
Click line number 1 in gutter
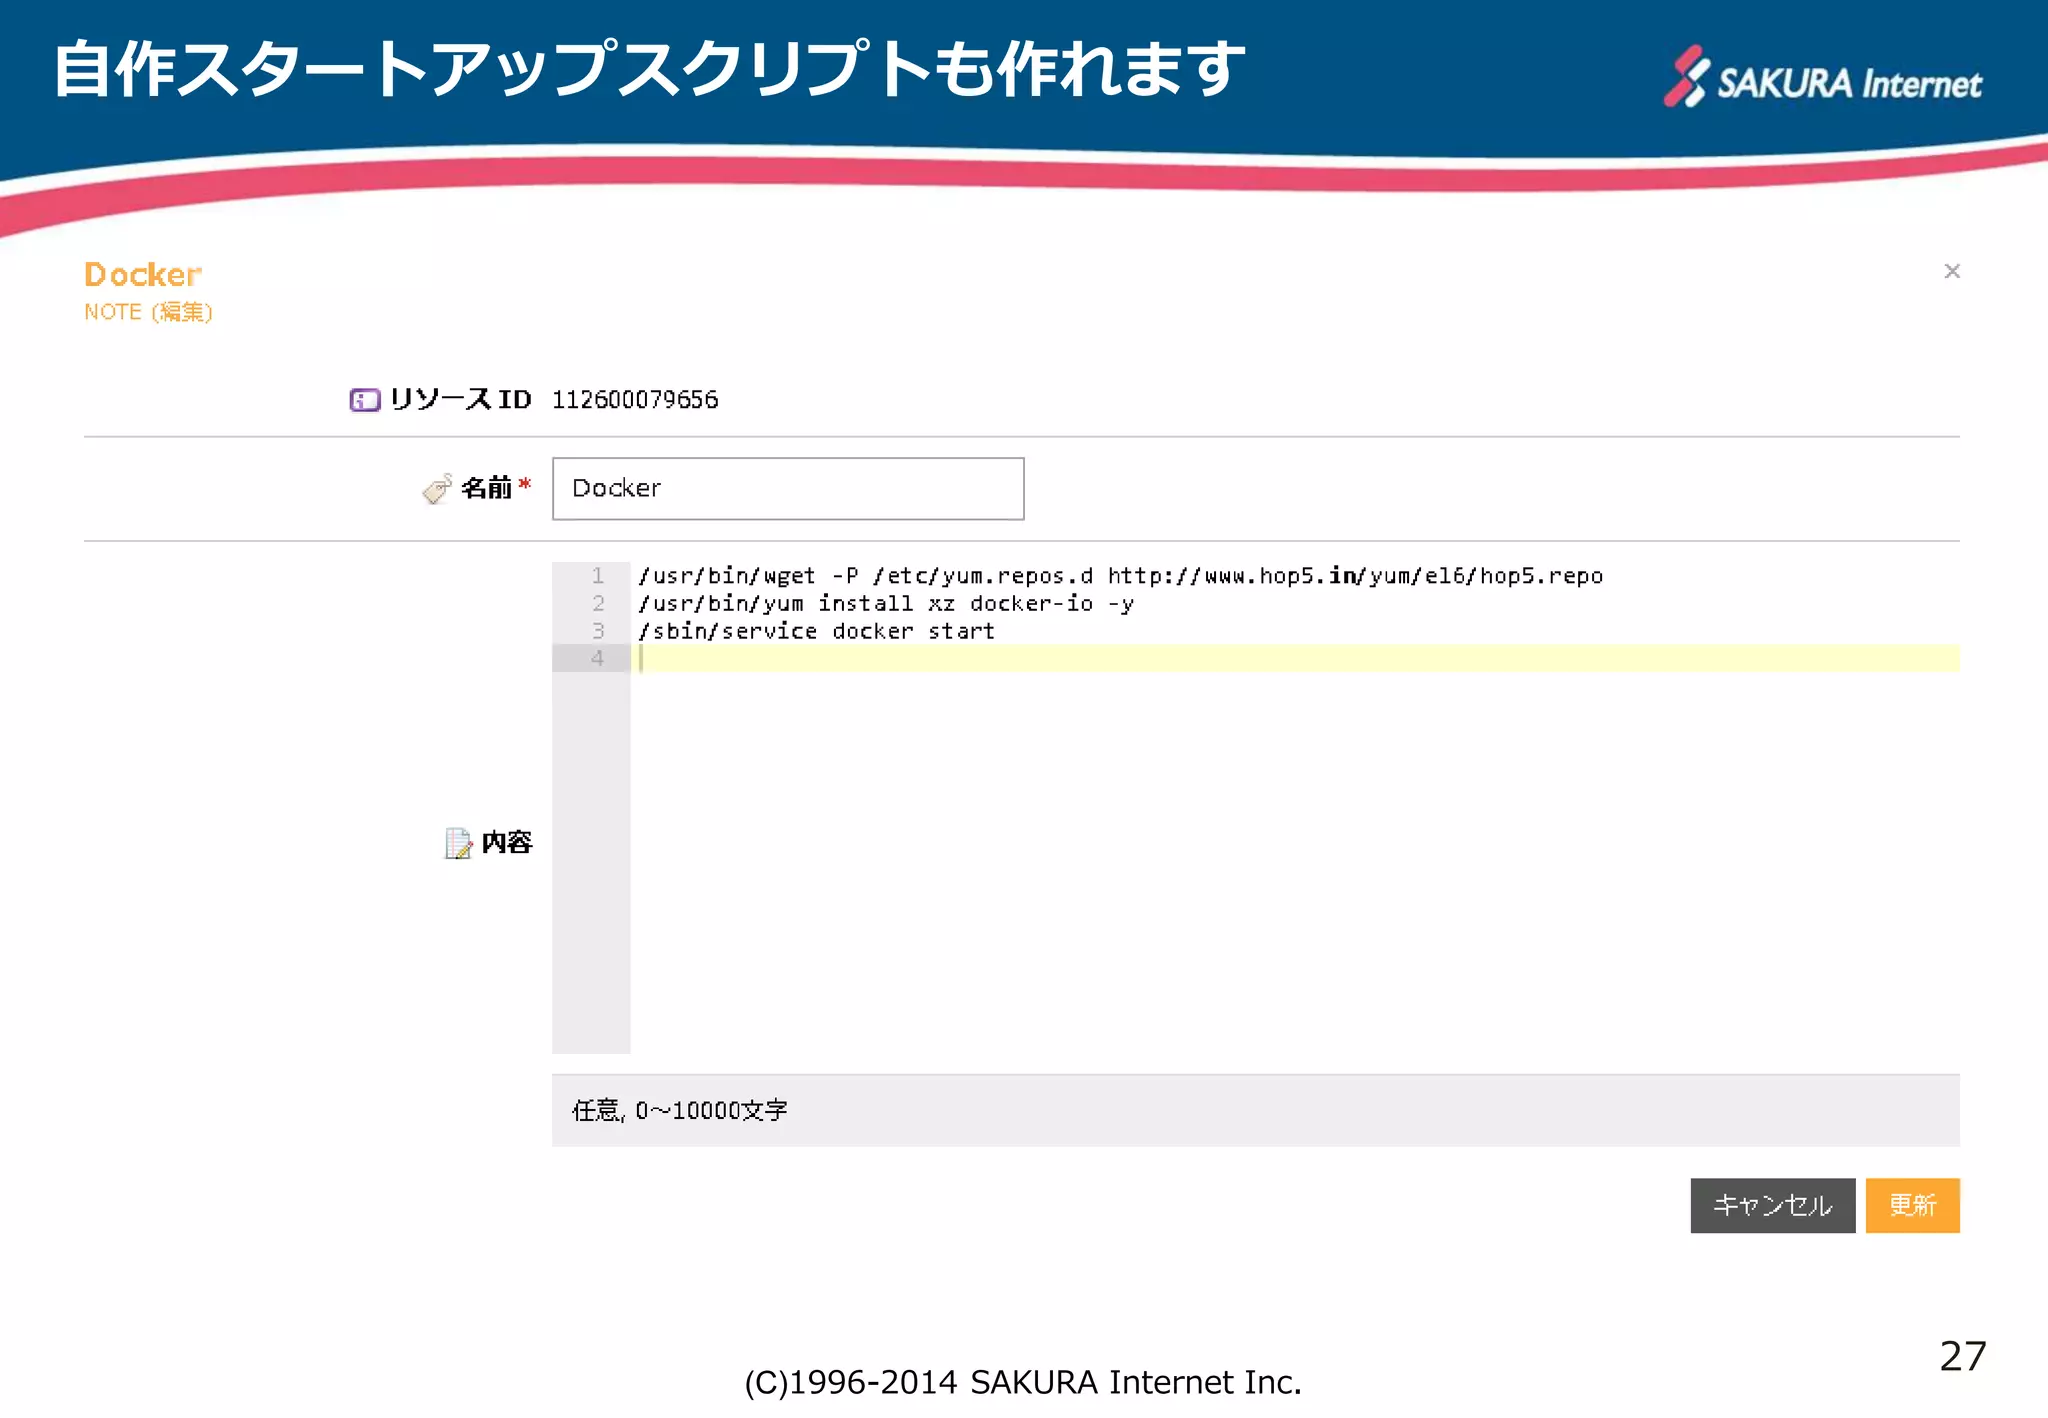coord(598,576)
